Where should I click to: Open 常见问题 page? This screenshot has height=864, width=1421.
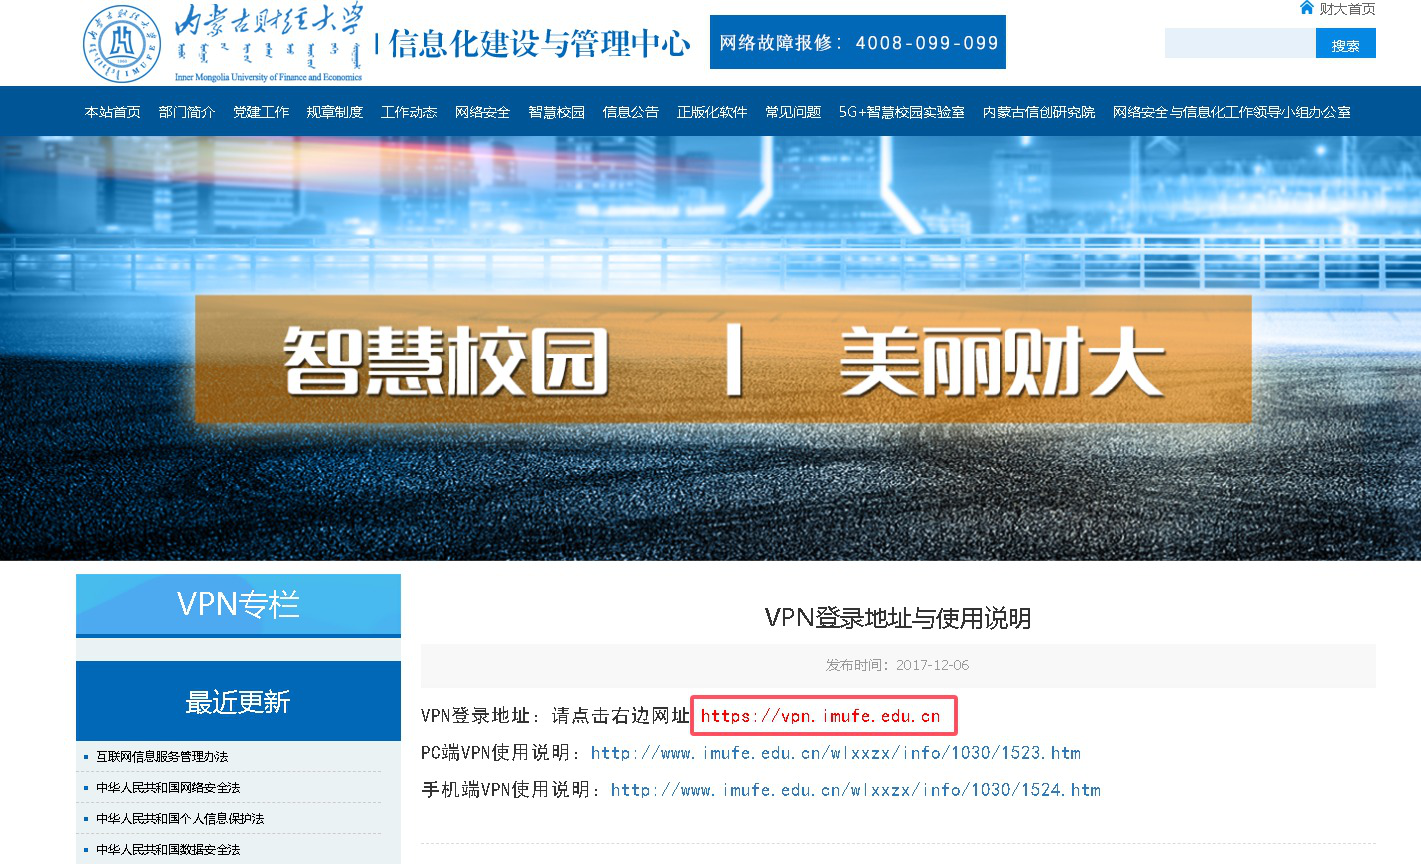[x=792, y=112]
